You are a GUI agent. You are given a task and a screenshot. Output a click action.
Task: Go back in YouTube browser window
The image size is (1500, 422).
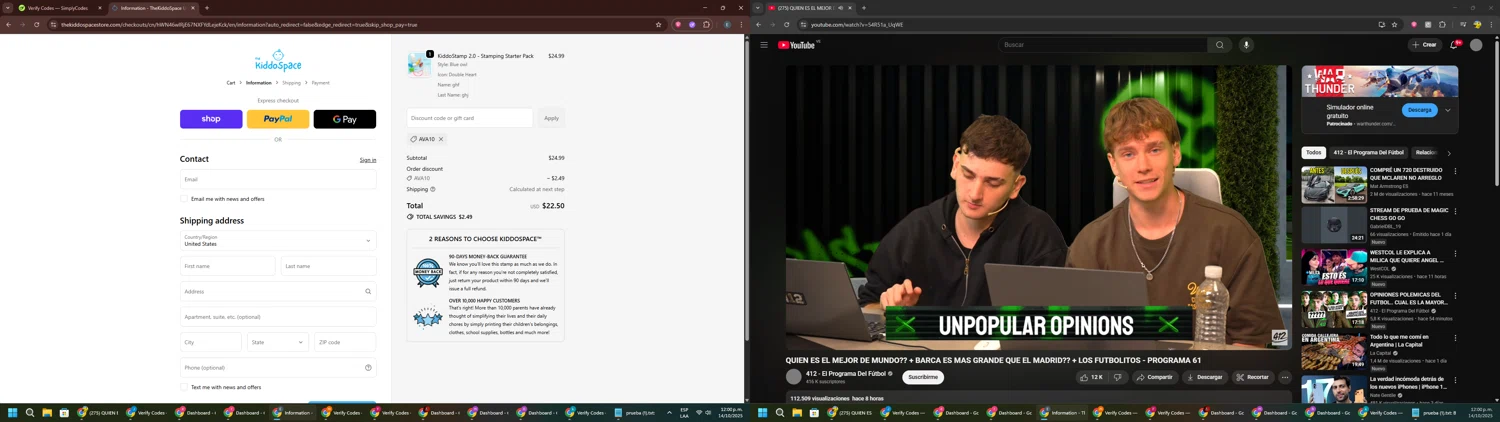click(759, 25)
